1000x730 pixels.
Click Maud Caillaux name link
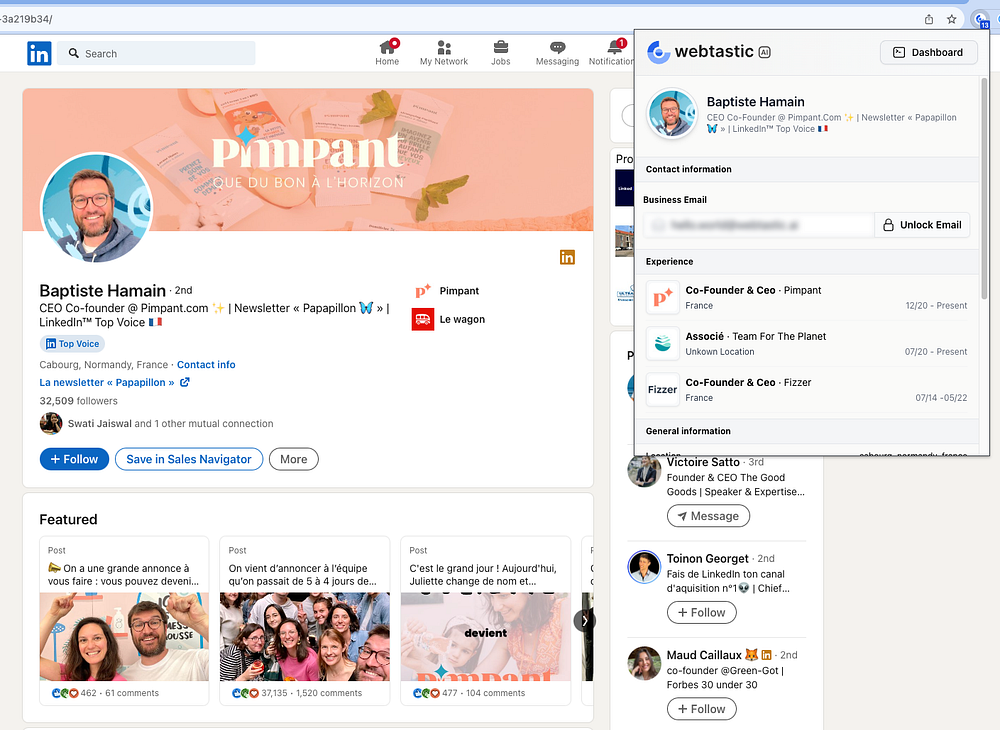point(704,655)
